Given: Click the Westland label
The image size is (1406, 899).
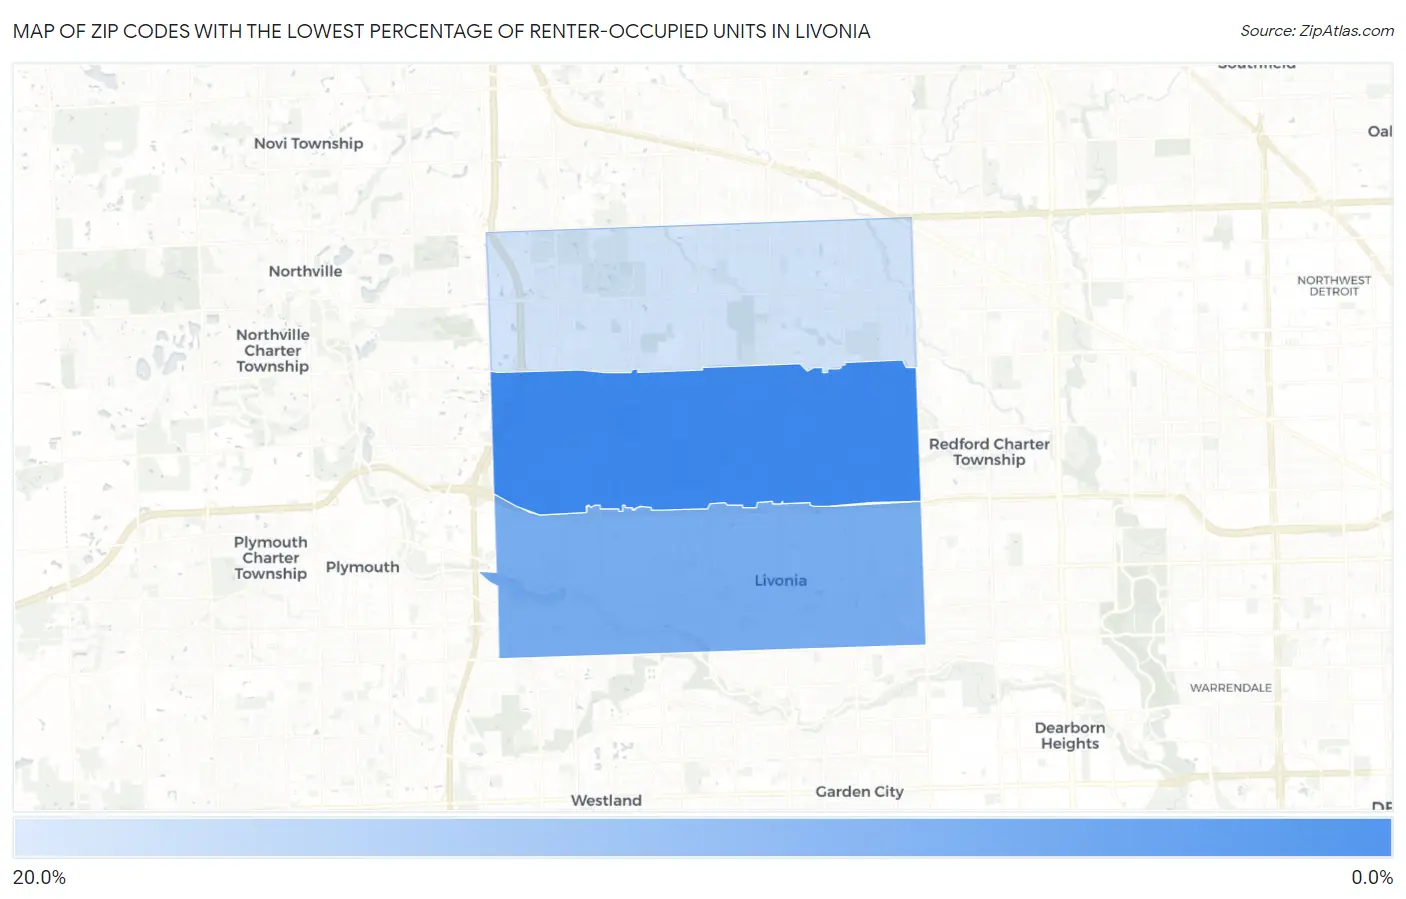Looking at the screenshot, I should 606,800.
